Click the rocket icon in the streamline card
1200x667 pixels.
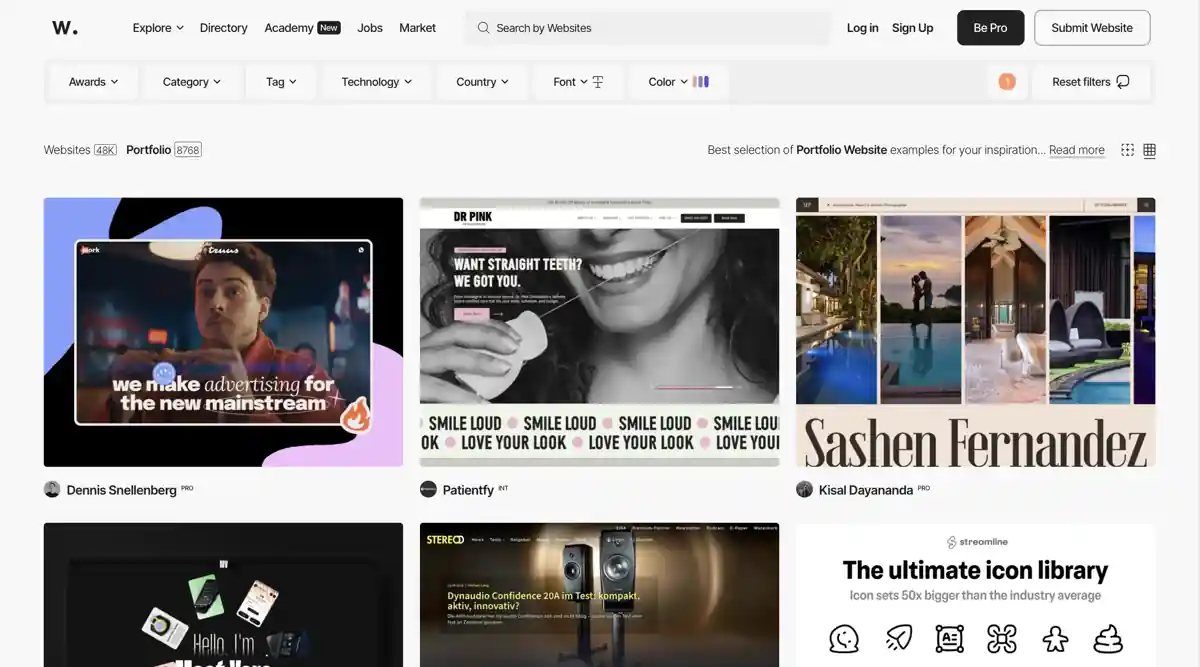[x=897, y=638]
